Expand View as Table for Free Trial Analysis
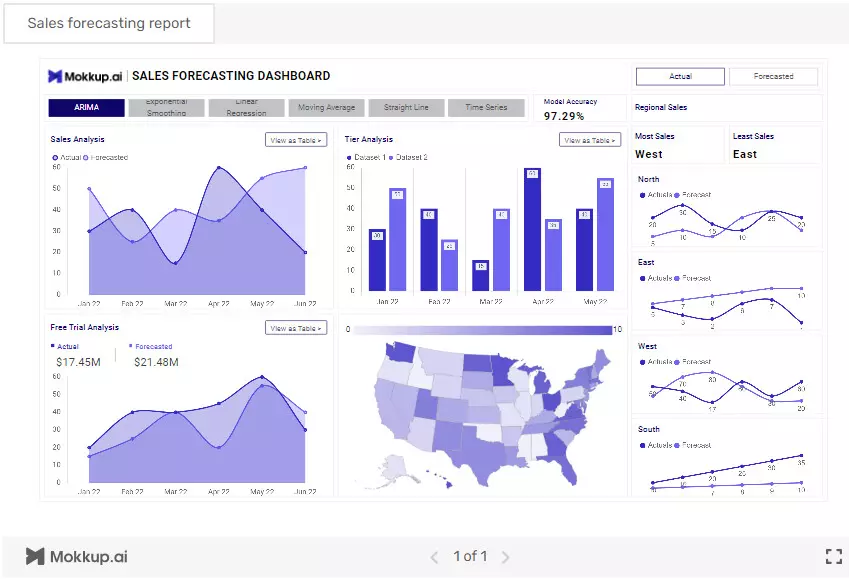The width and height of the screenshot is (849, 579). point(295,328)
